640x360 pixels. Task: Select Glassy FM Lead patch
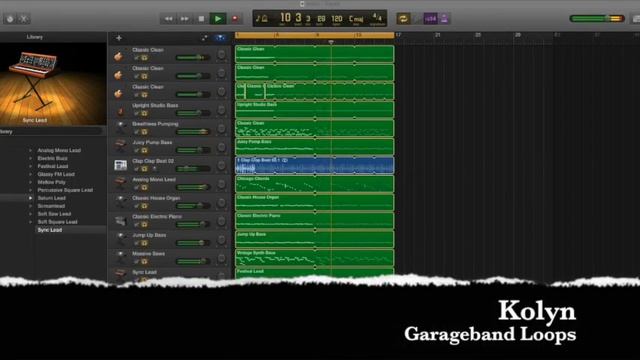56,174
